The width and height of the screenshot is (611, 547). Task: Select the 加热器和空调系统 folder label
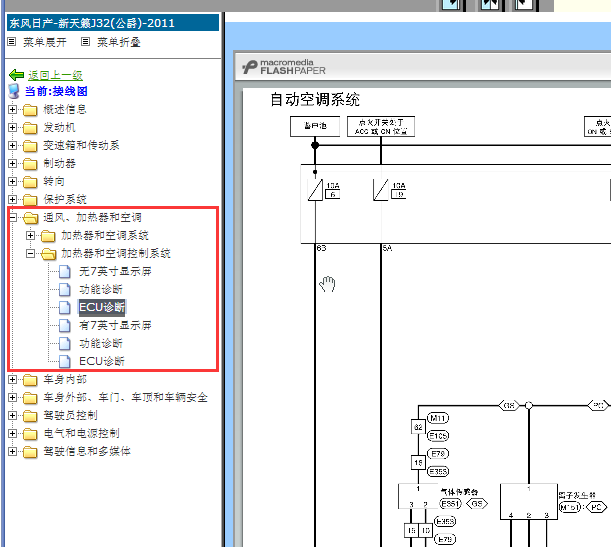coord(105,235)
